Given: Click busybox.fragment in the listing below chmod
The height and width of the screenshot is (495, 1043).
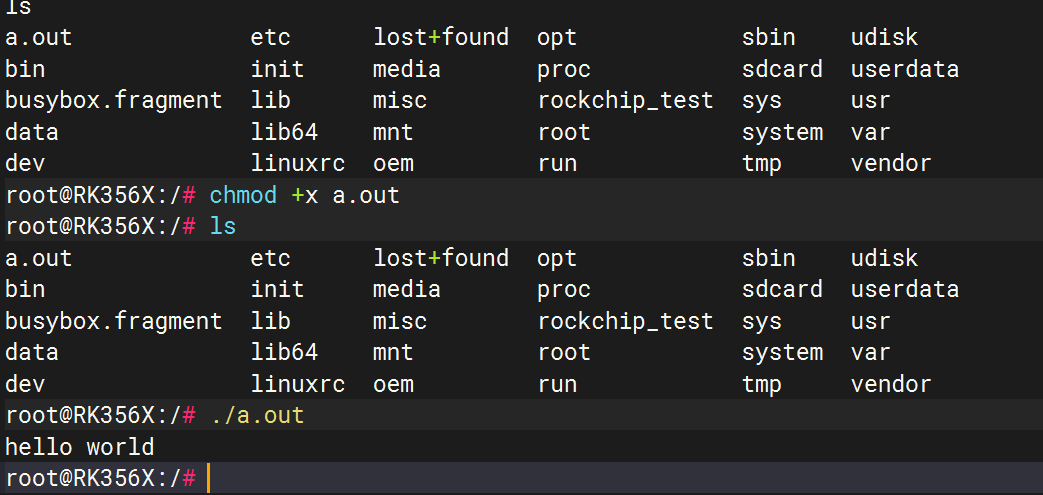Looking at the screenshot, I should (114, 321).
